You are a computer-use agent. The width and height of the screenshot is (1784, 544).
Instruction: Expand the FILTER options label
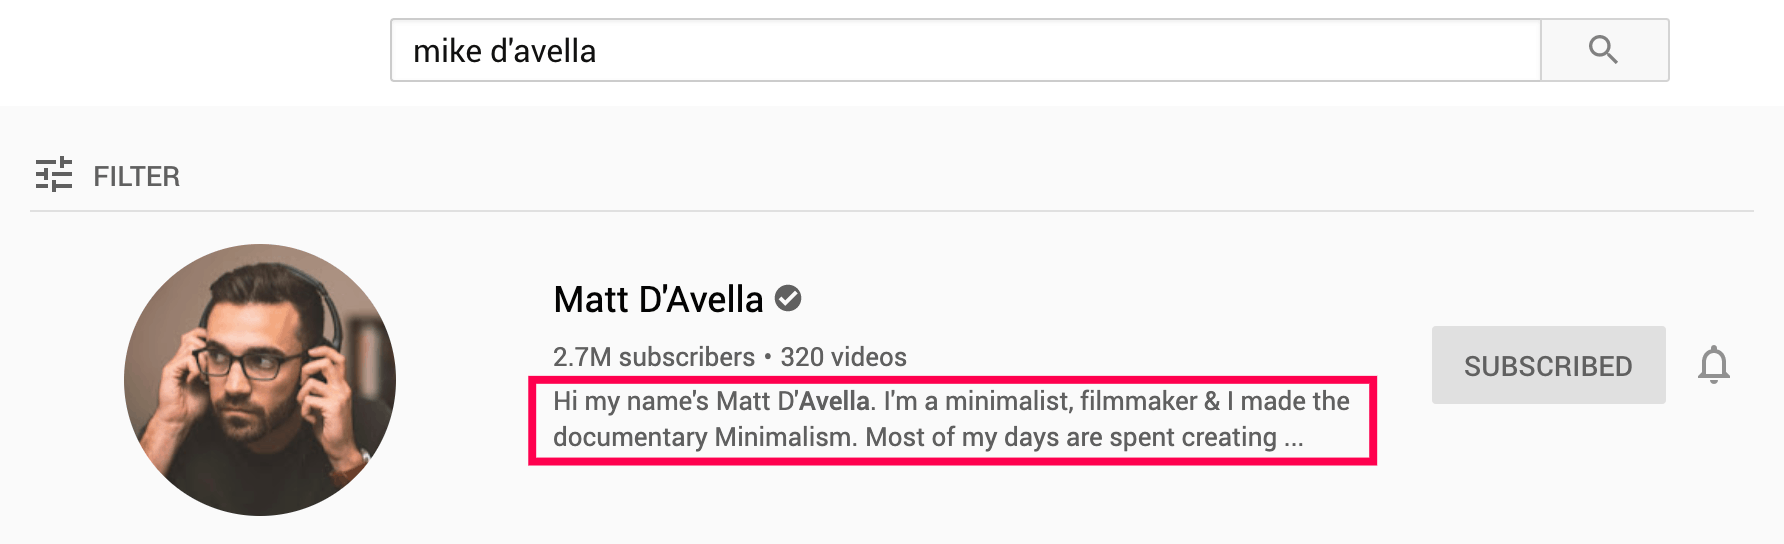[x=136, y=177]
